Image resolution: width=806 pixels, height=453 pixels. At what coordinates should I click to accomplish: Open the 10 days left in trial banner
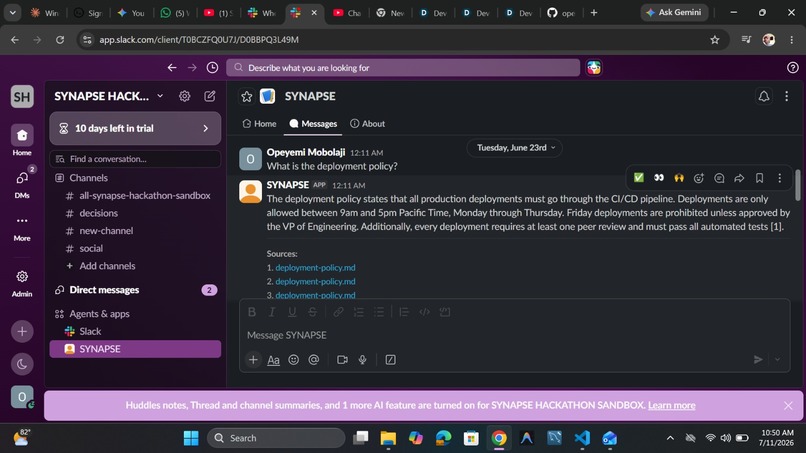click(x=135, y=128)
